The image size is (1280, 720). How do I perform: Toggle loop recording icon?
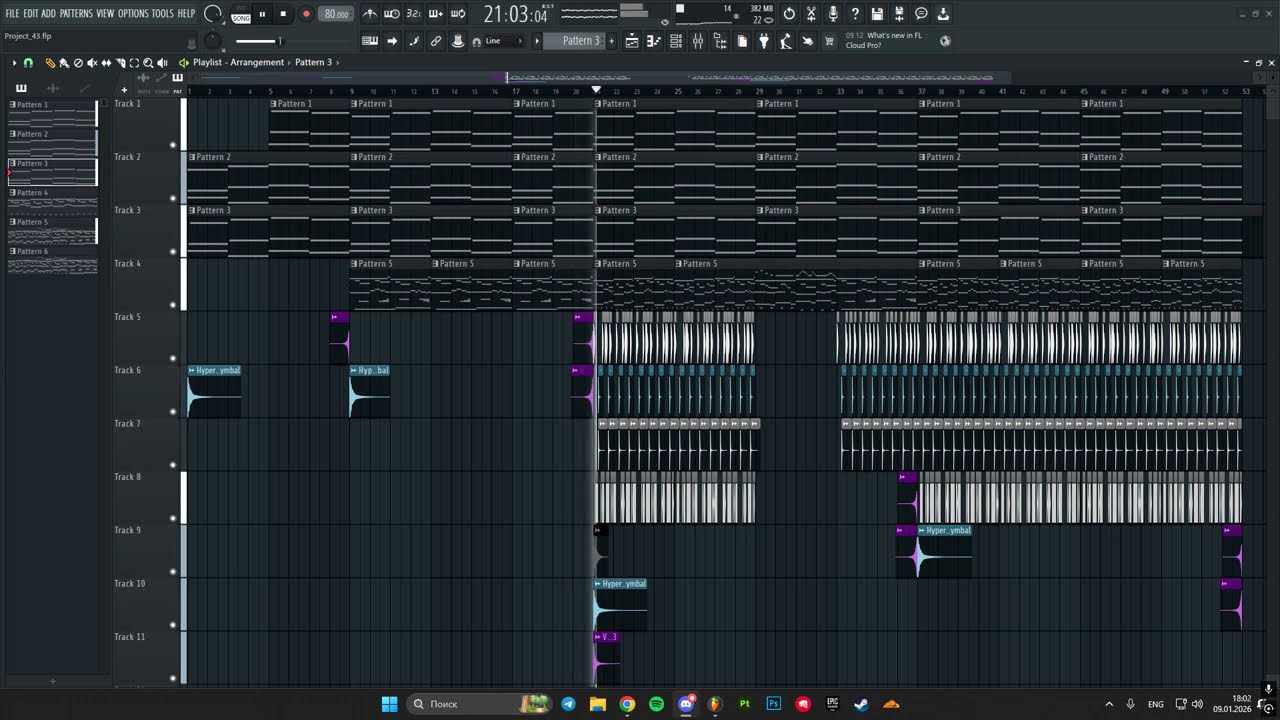point(458,14)
